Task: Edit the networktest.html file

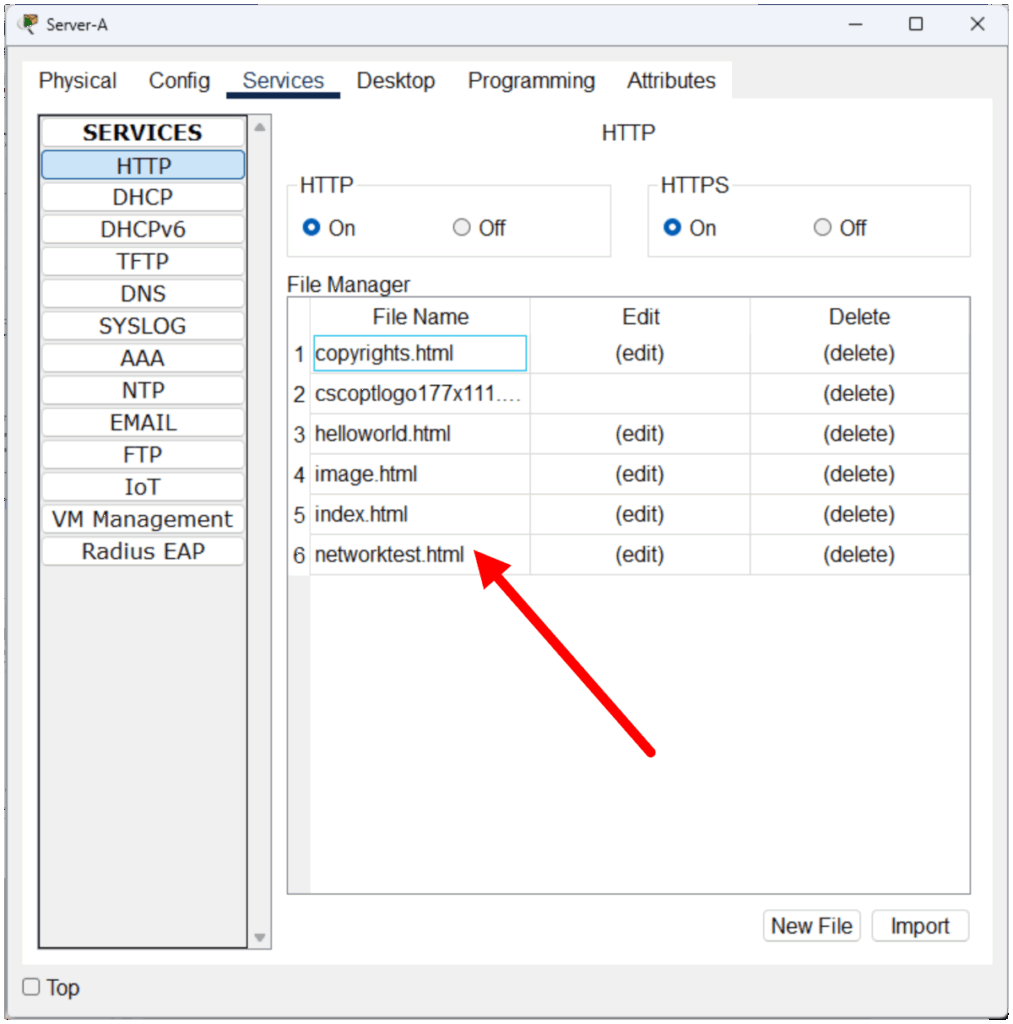Action: (x=639, y=555)
